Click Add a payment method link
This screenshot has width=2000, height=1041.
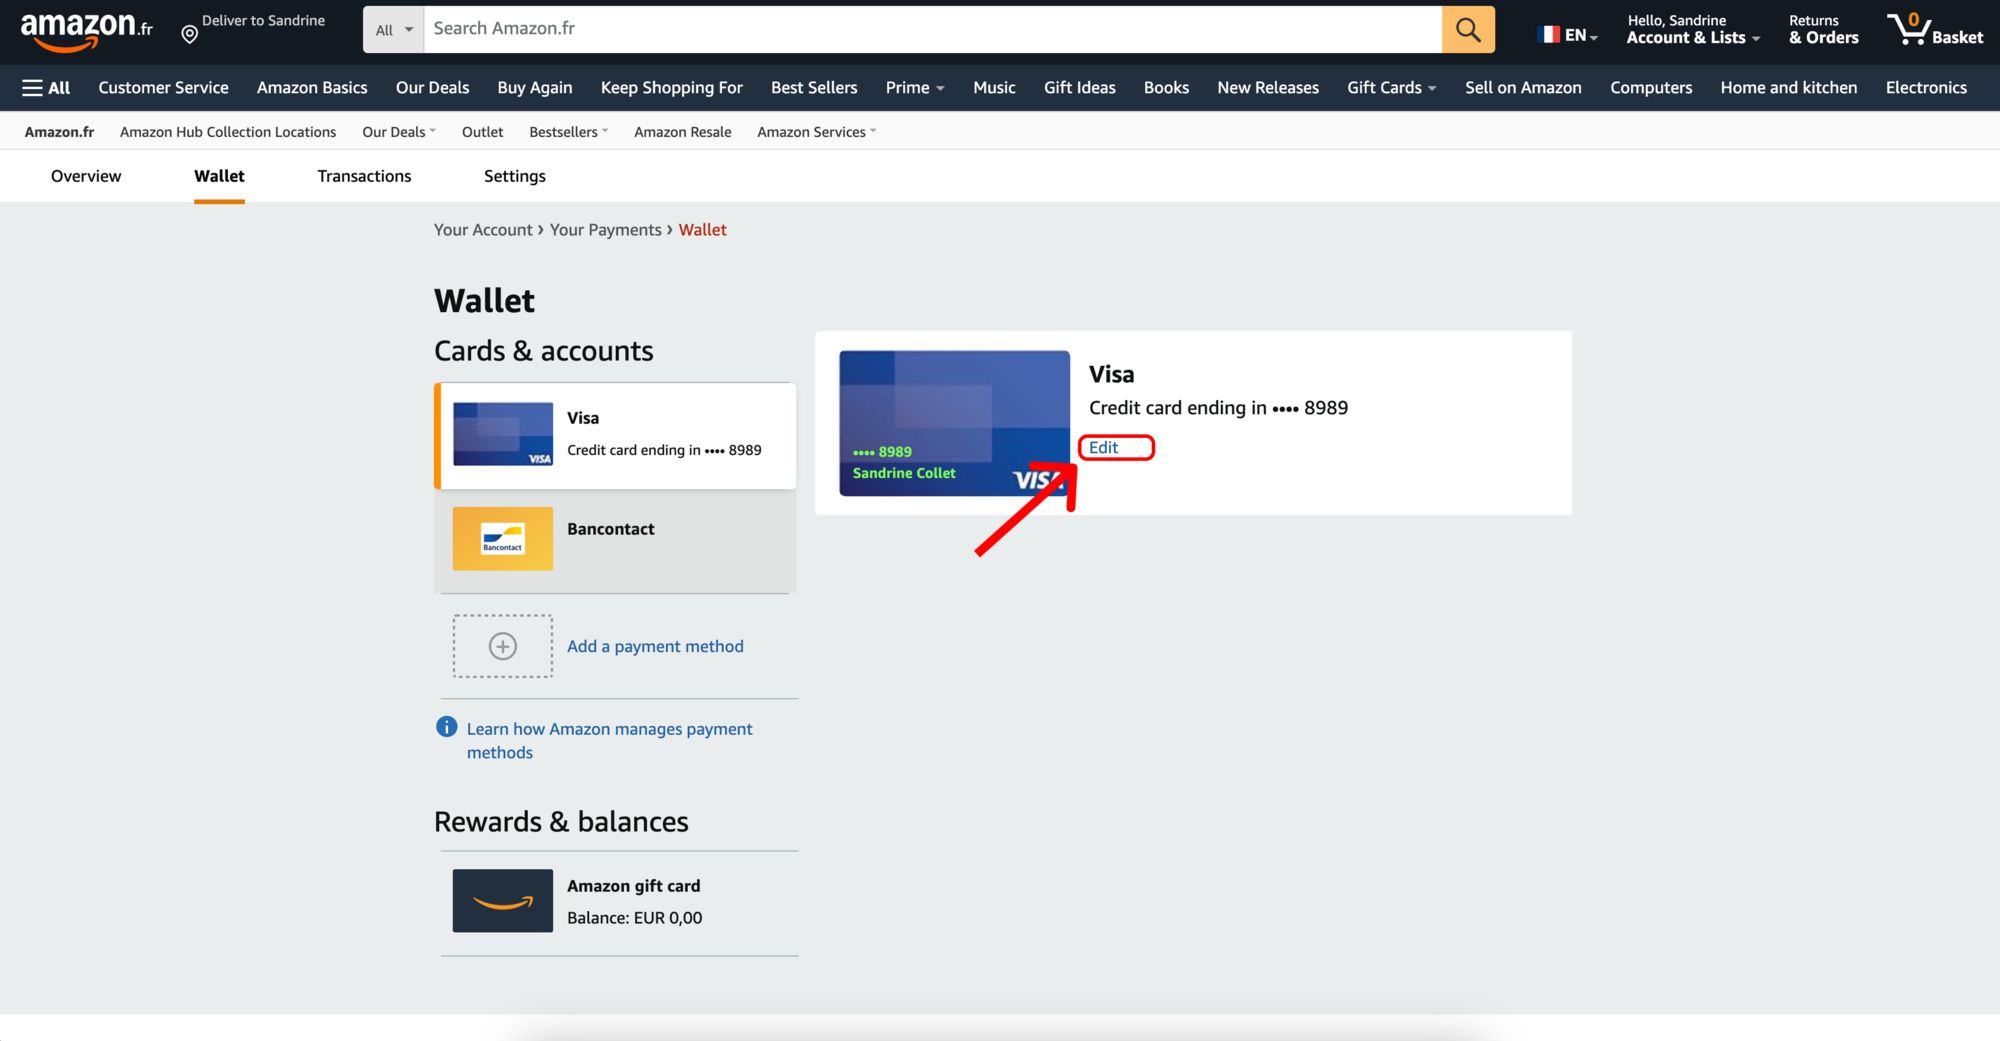655,646
